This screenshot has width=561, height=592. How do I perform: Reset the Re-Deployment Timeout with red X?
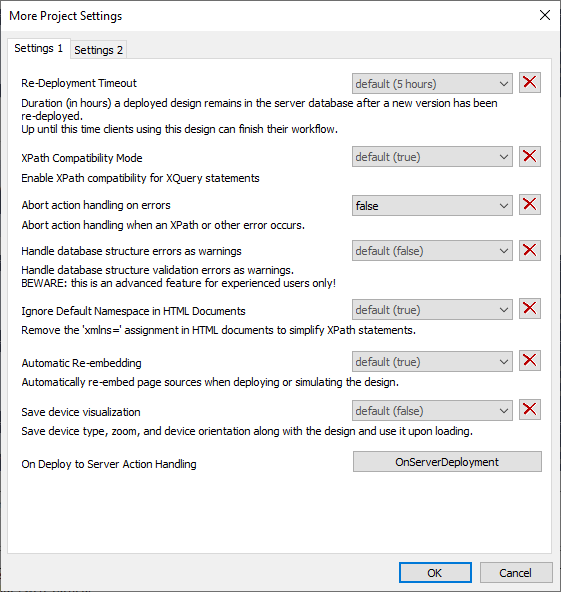pyautogui.click(x=530, y=82)
